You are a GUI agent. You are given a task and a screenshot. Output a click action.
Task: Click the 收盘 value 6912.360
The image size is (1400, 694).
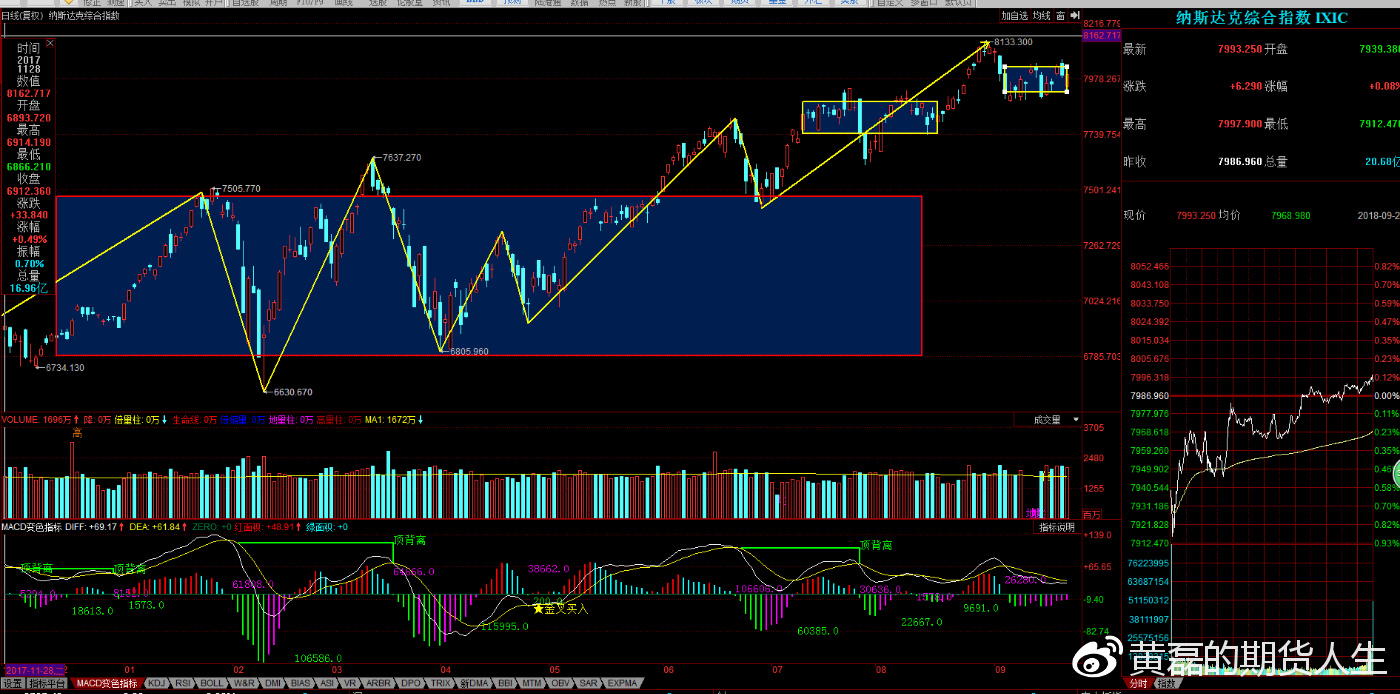point(28,191)
